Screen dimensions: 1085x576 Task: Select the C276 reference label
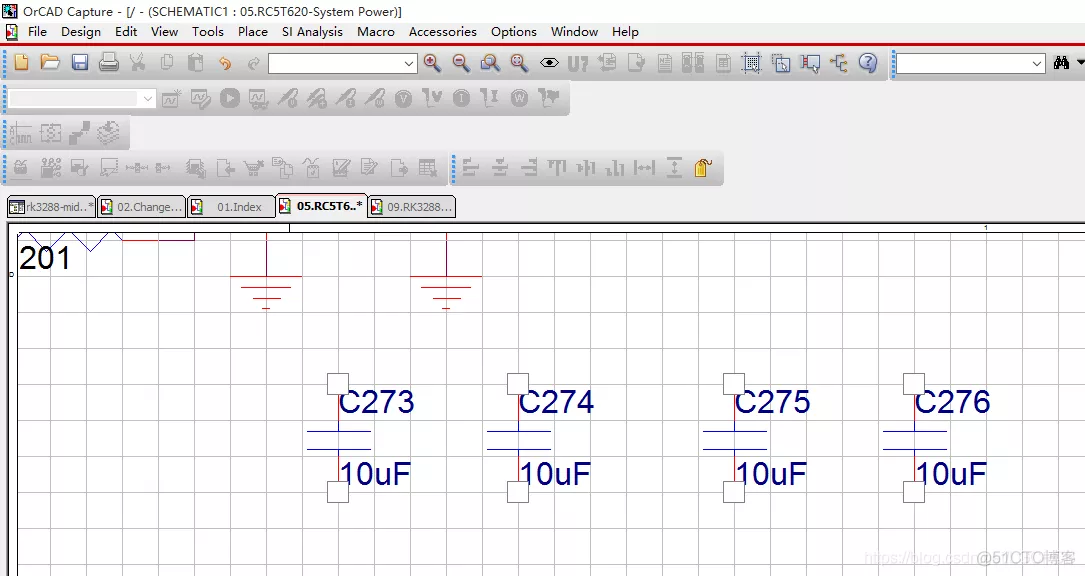pos(953,402)
